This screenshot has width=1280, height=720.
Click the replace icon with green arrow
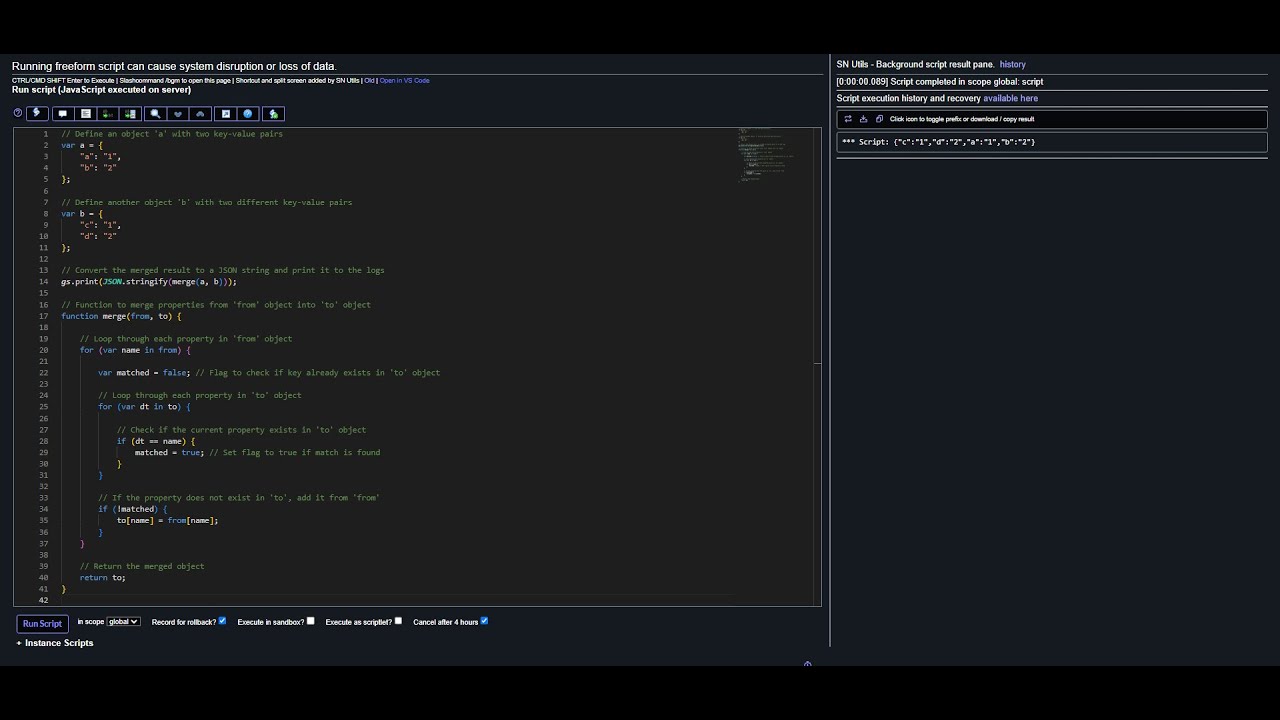coord(108,114)
